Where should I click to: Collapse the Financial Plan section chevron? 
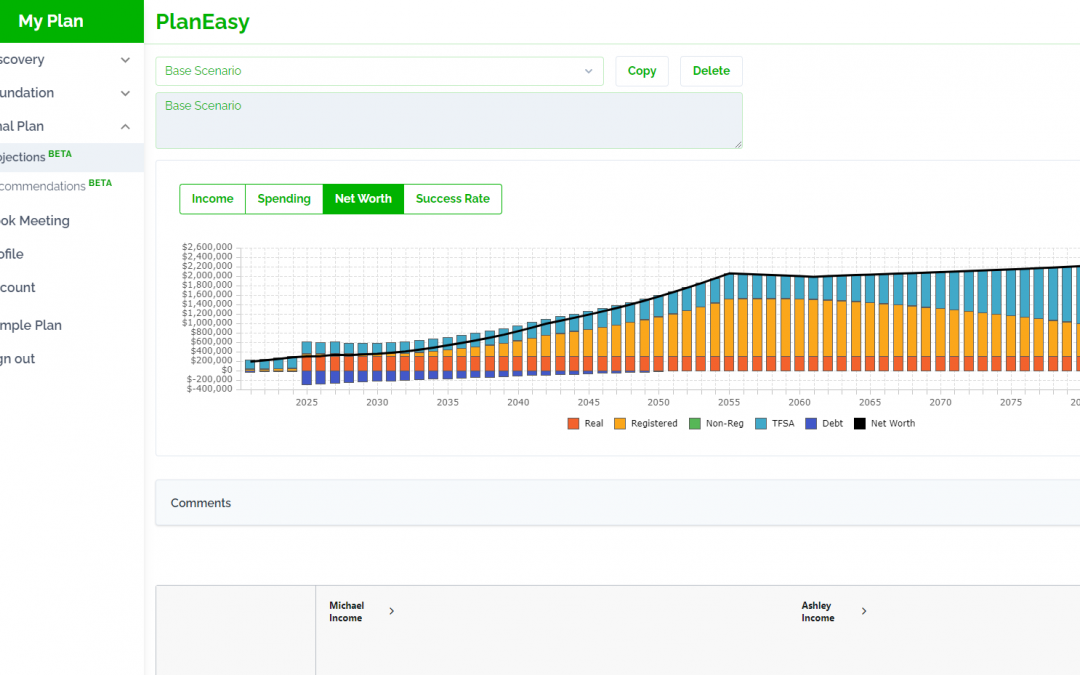click(x=125, y=127)
